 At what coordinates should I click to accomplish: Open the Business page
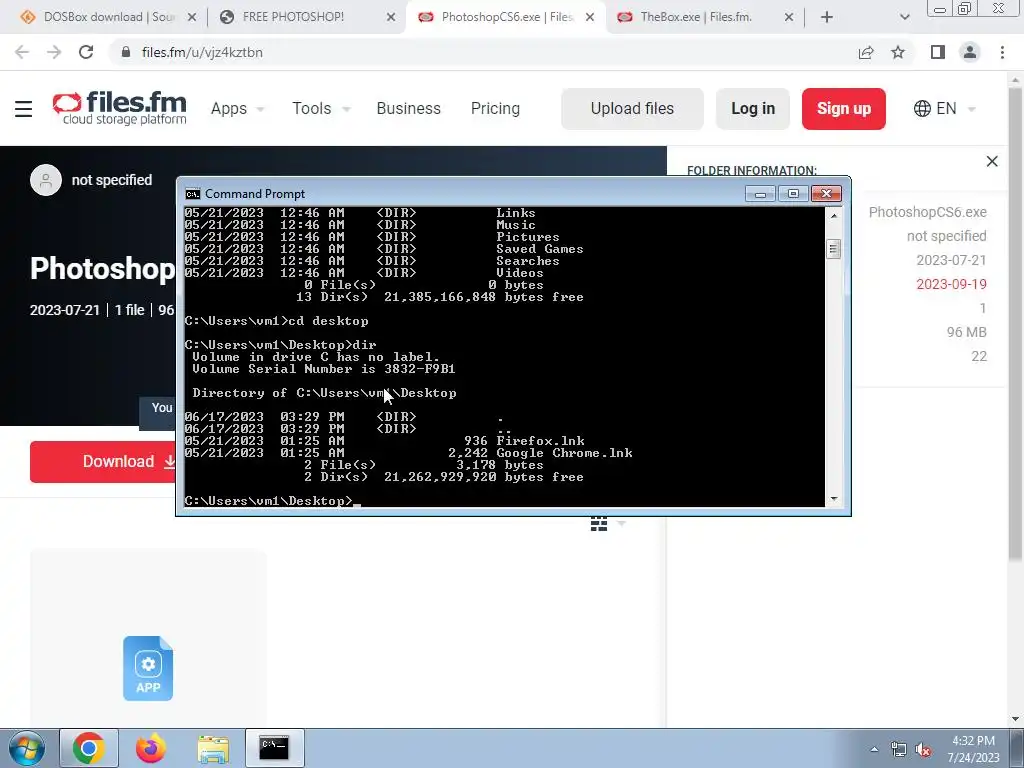point(409,108)
